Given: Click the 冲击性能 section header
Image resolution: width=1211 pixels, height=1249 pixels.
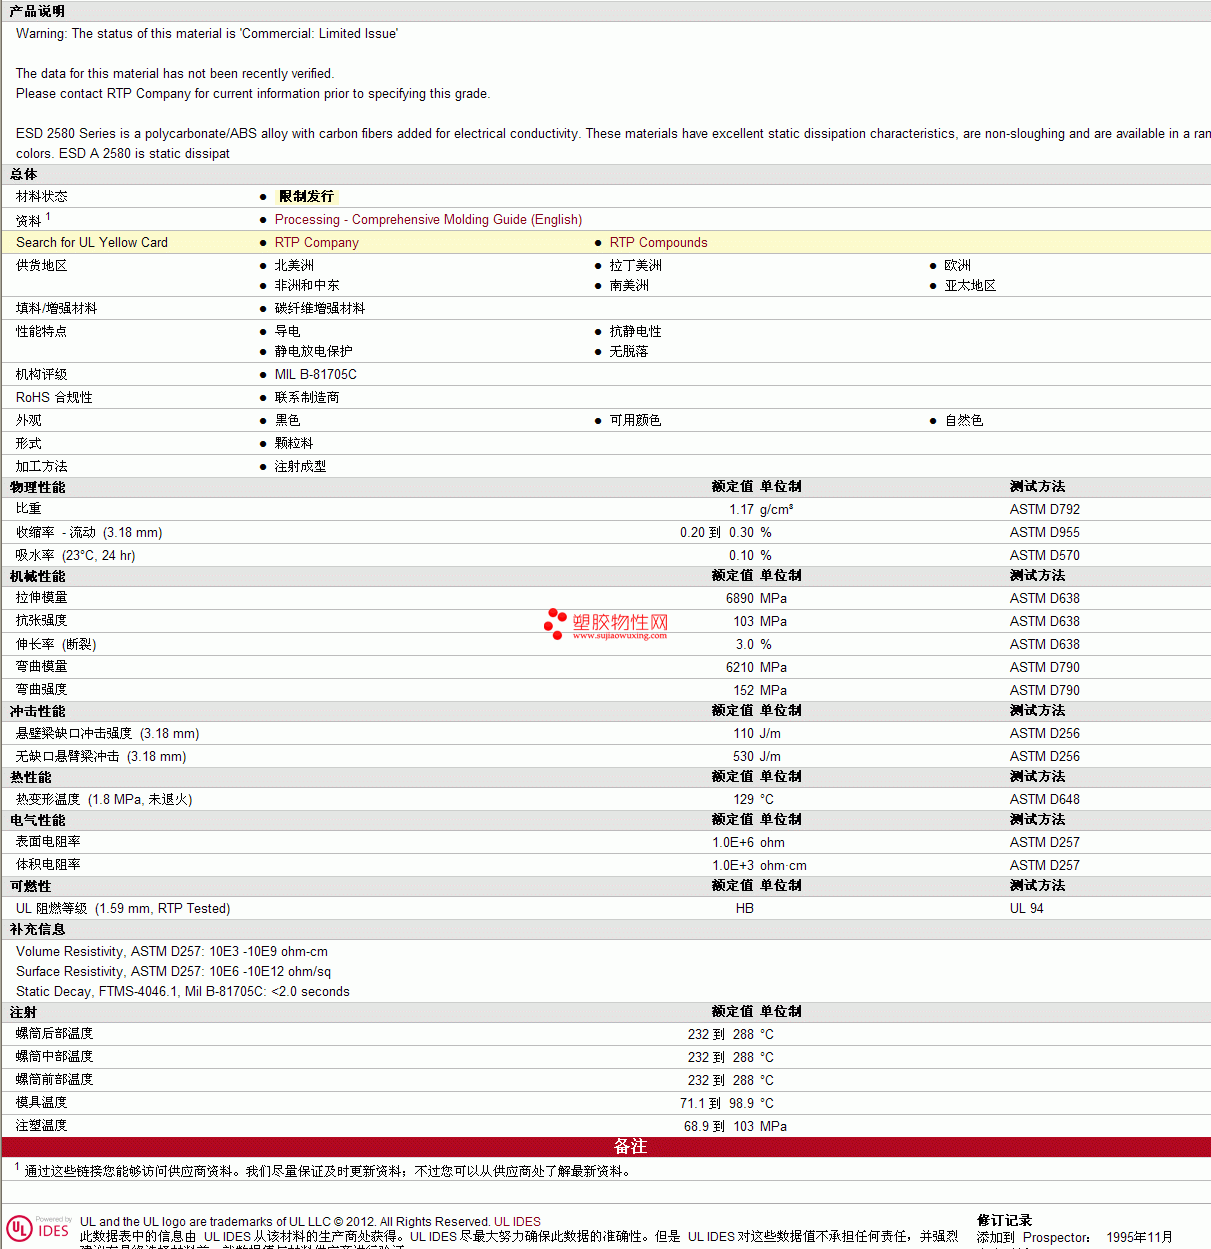Looking at the screenshot, I should 38,712.
